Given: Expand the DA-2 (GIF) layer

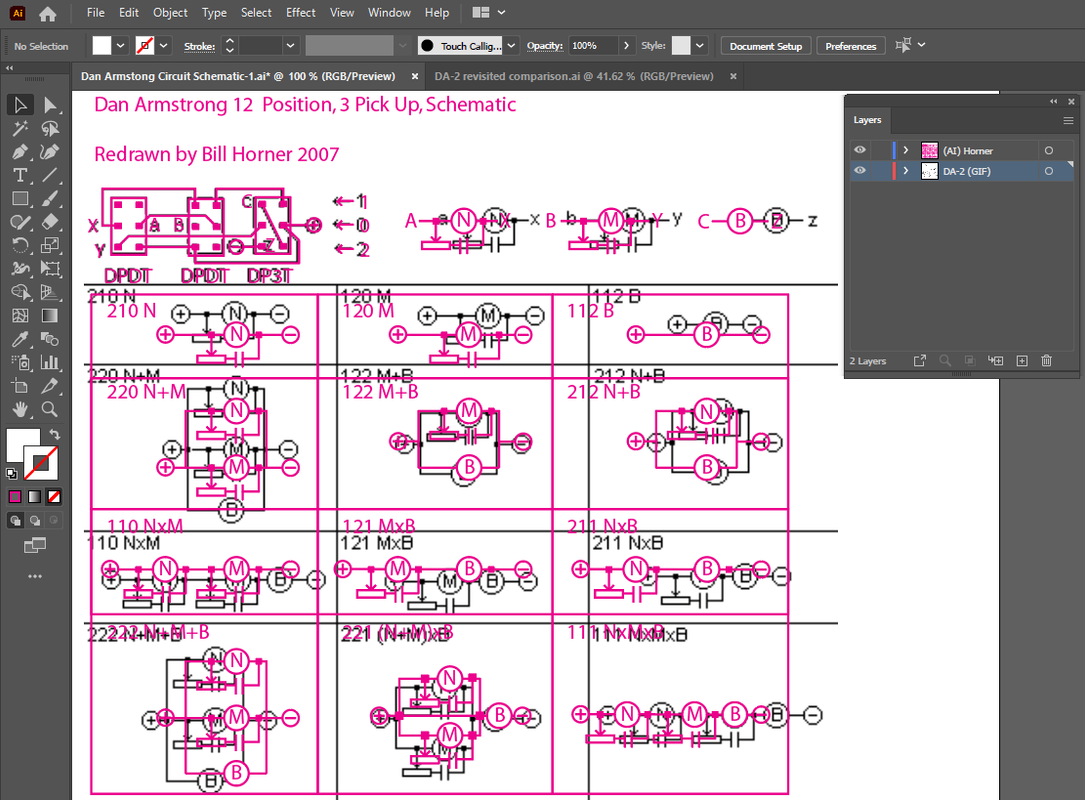Looking at the screenshot, I should [x=906, y=171].
